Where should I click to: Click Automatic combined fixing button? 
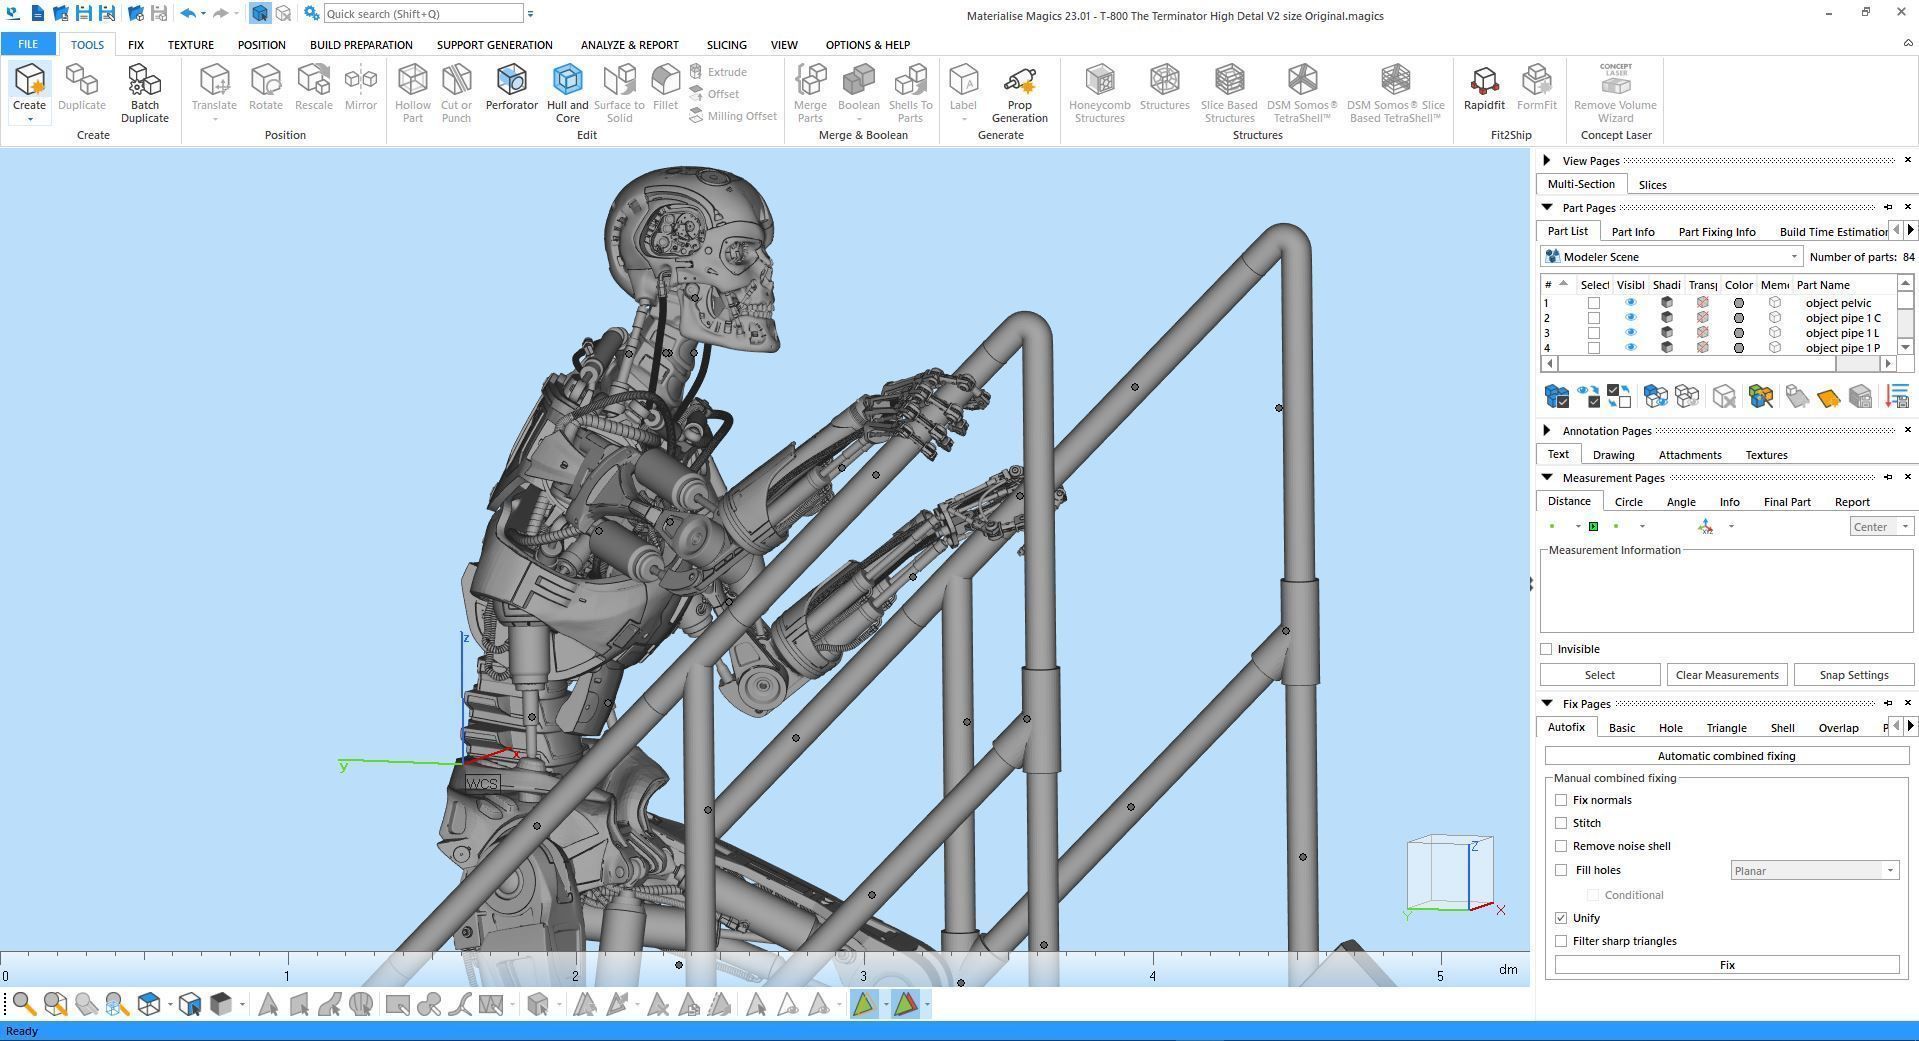tap(1726, 756)
